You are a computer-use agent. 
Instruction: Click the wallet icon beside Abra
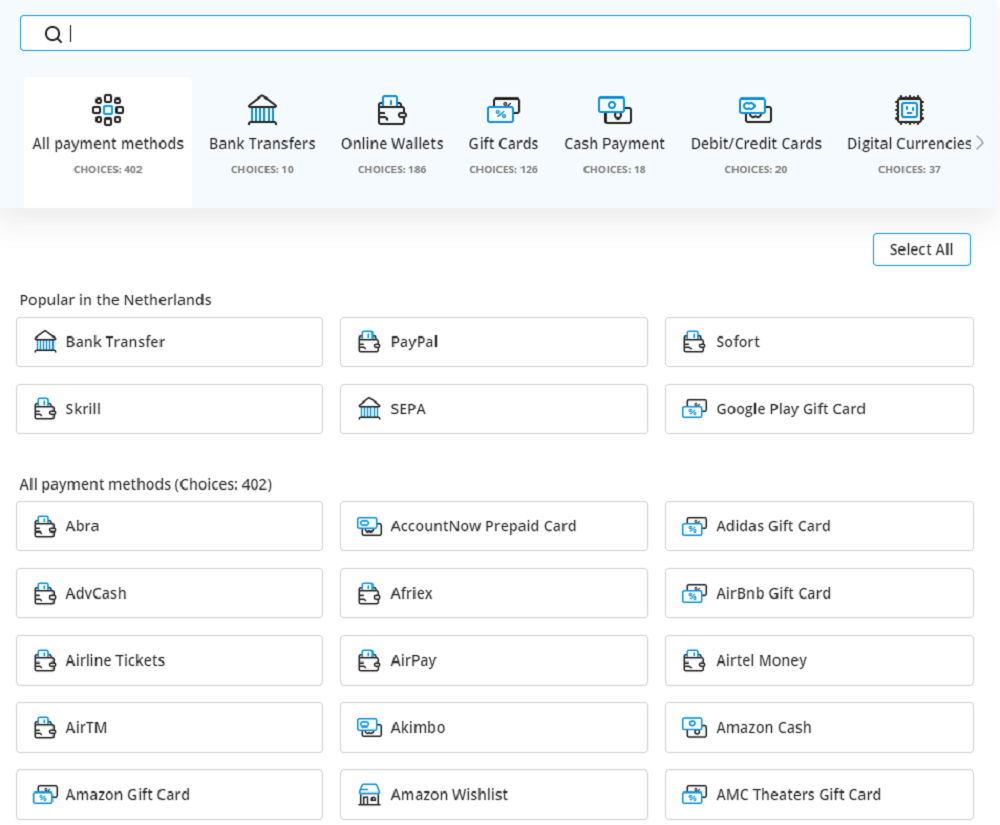pos(45,526)
